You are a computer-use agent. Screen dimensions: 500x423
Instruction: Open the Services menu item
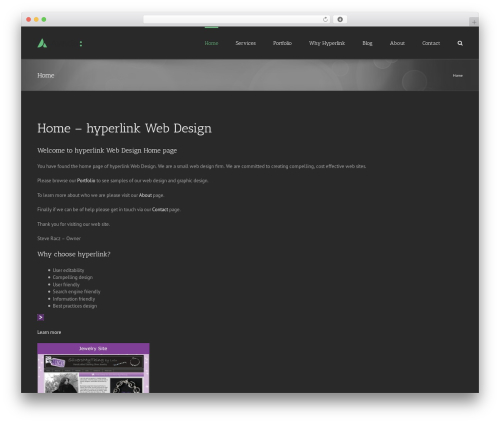[x=246, y=43]
